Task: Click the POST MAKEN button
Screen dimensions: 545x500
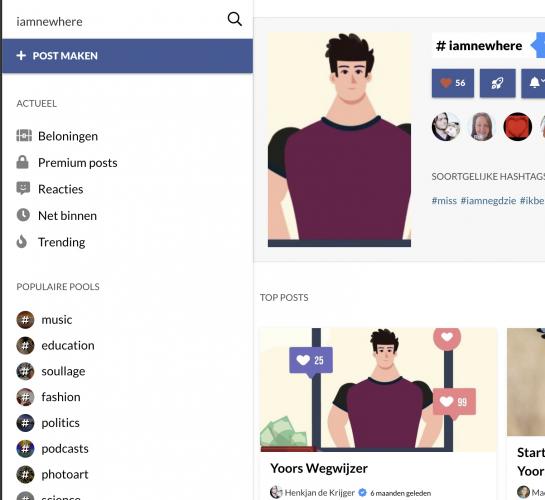Action: coord(127,56)
